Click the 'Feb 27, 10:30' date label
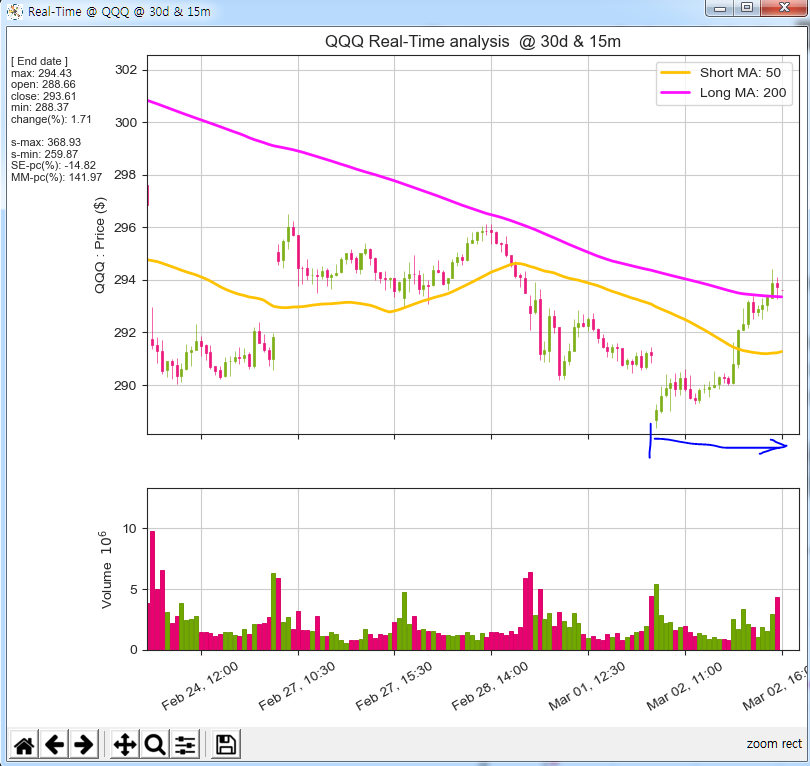Screen dimensions: 810x766 coord(297,686)
